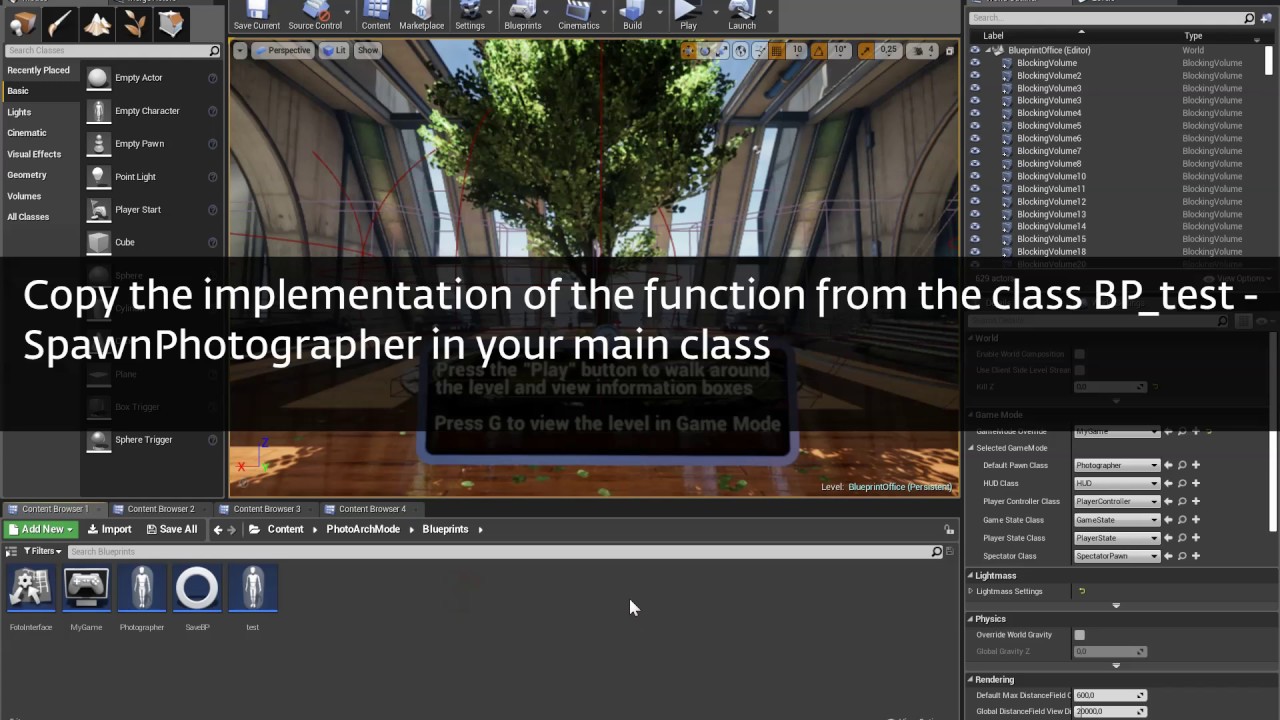
Task: Select the Sphere Trigger icon
Action: pos(98,440)
